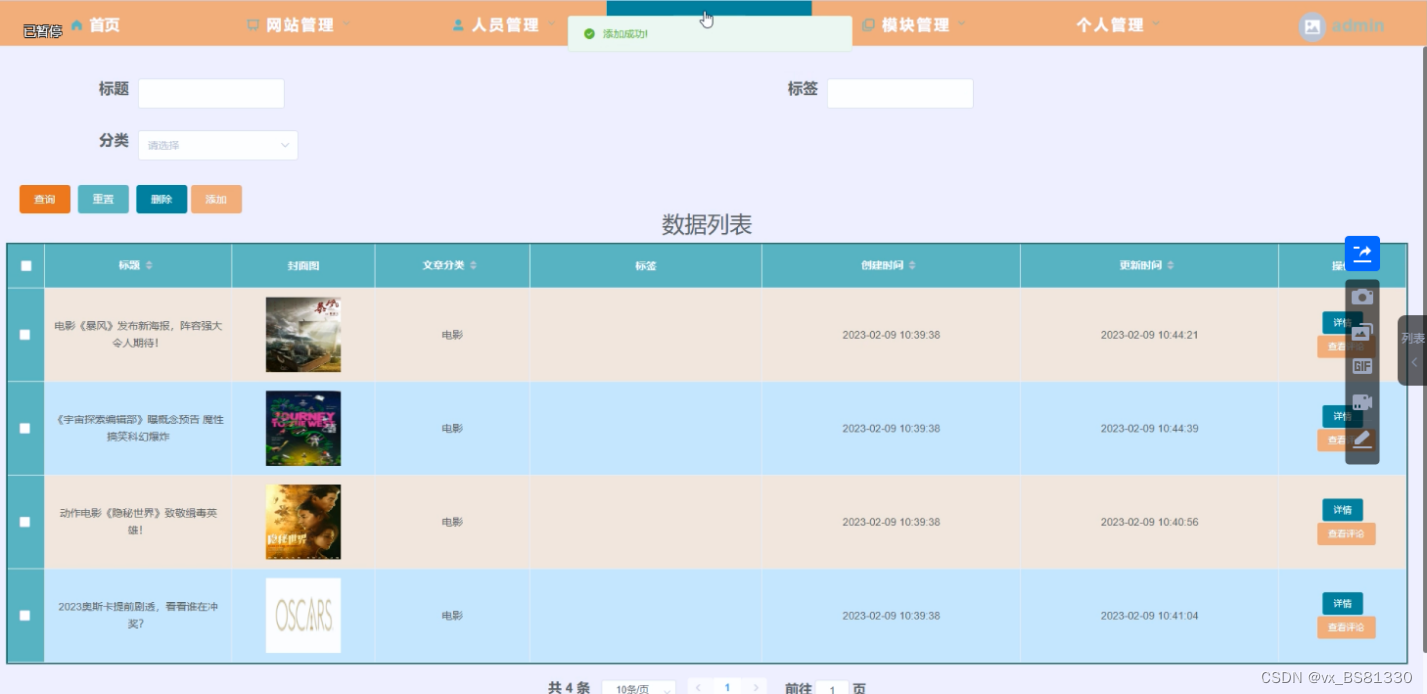Toggle the select-all checkbox in table header
Viewport: 1427px width, 694px height.
click(26, 266)
